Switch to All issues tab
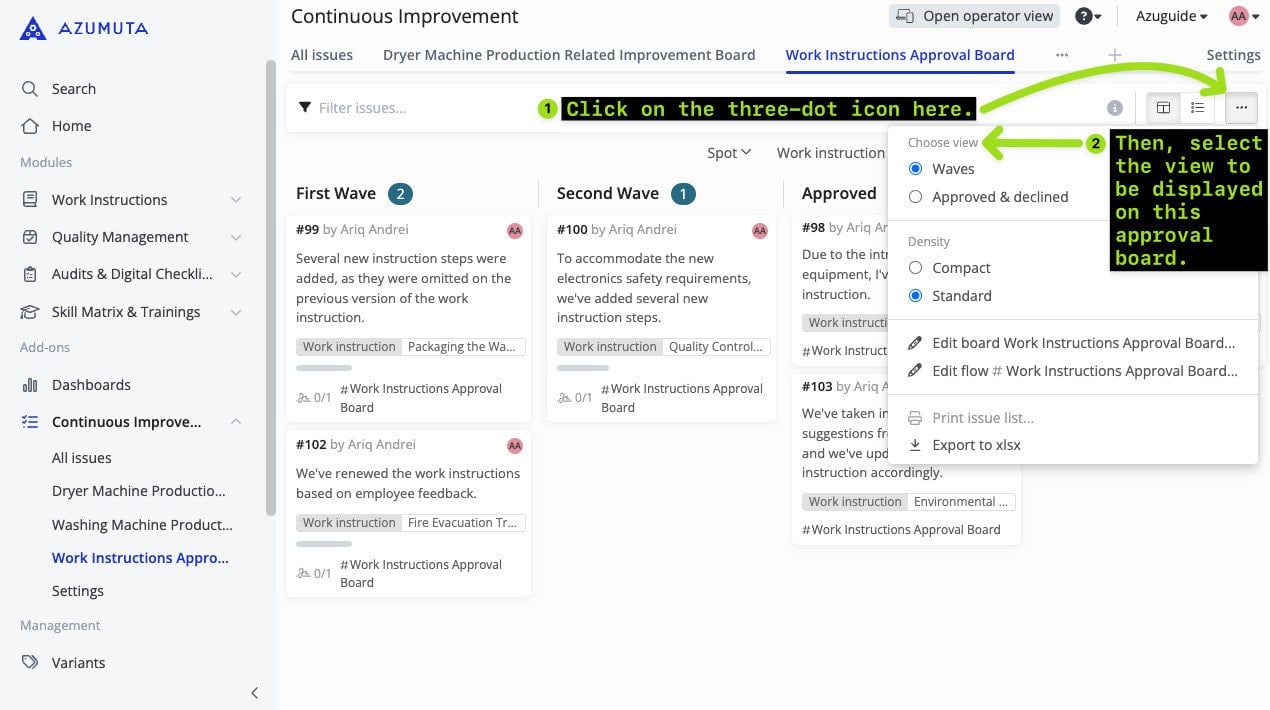 [x=322, y=55]
